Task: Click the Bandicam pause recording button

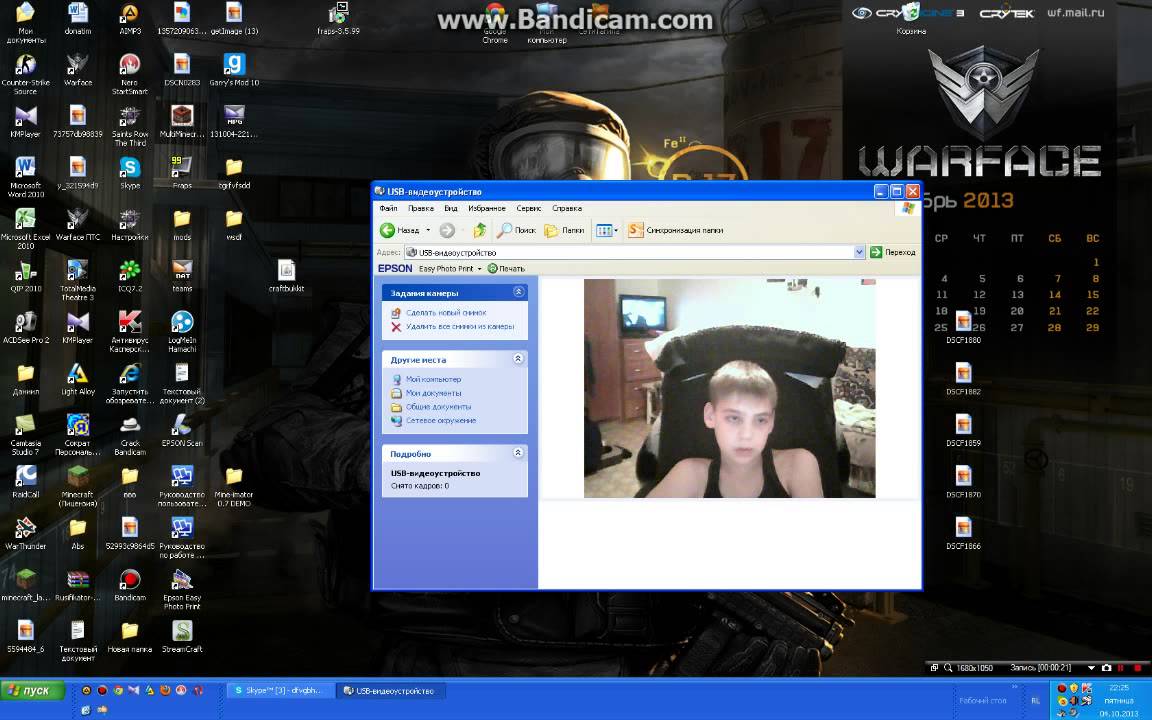Action: coord(1121,668)
